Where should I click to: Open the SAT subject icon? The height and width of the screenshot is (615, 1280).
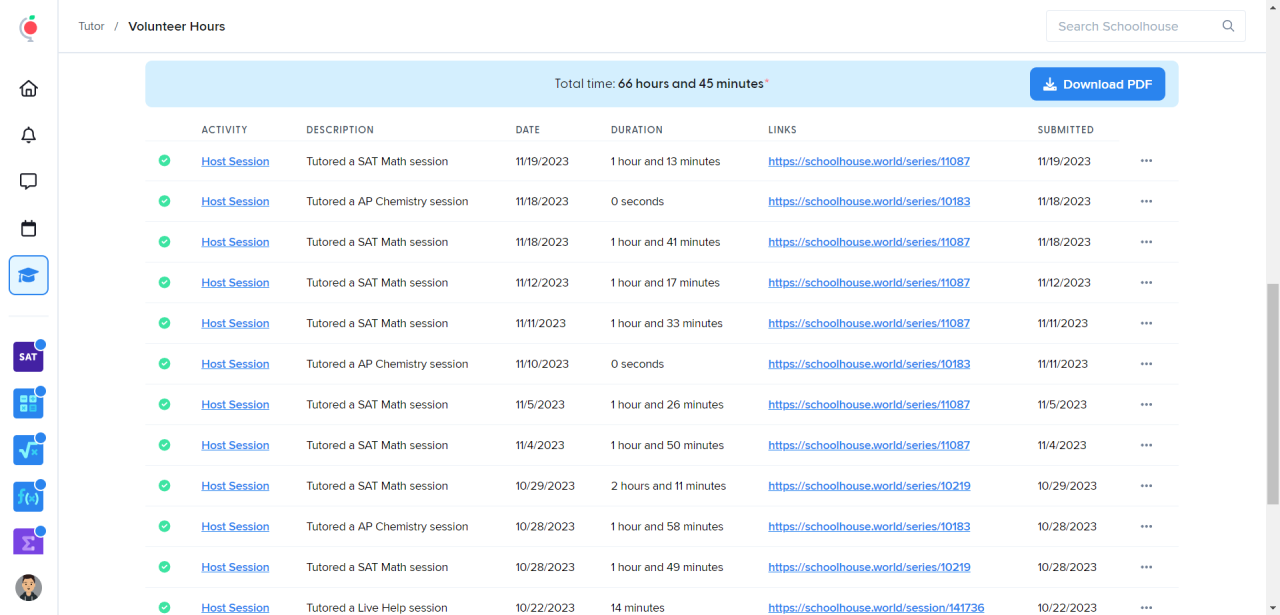28,356
